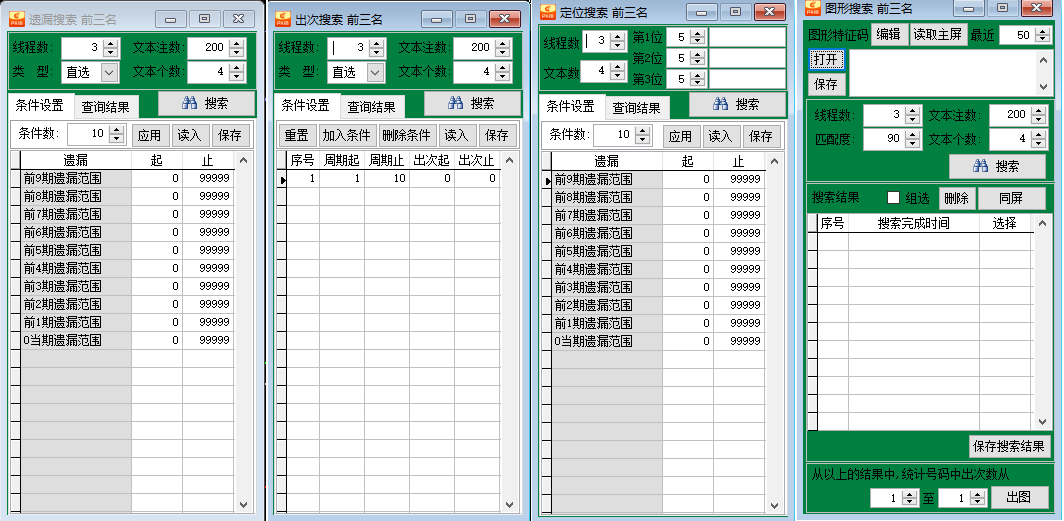Screen dimensions: 1064x521
Task: Click the app icon in 定位搜索 title bar
Action: 548,12
